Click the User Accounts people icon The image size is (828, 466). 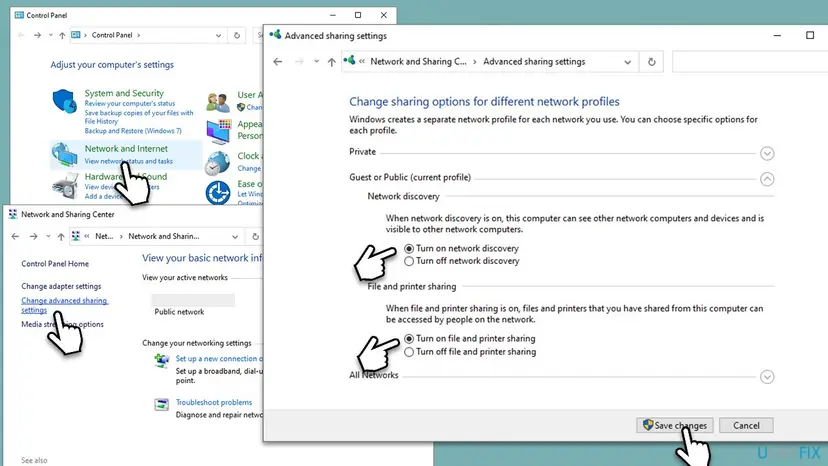218,101
